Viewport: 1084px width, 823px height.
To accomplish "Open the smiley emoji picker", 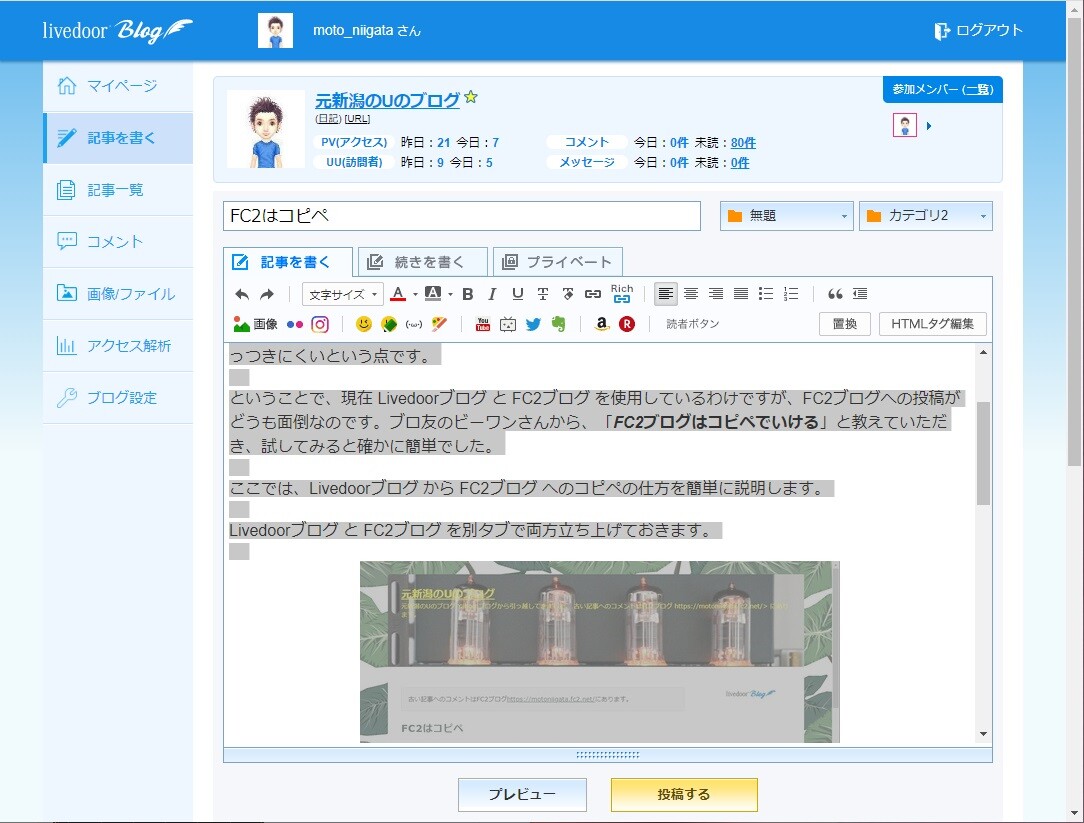I will point(364,324).
